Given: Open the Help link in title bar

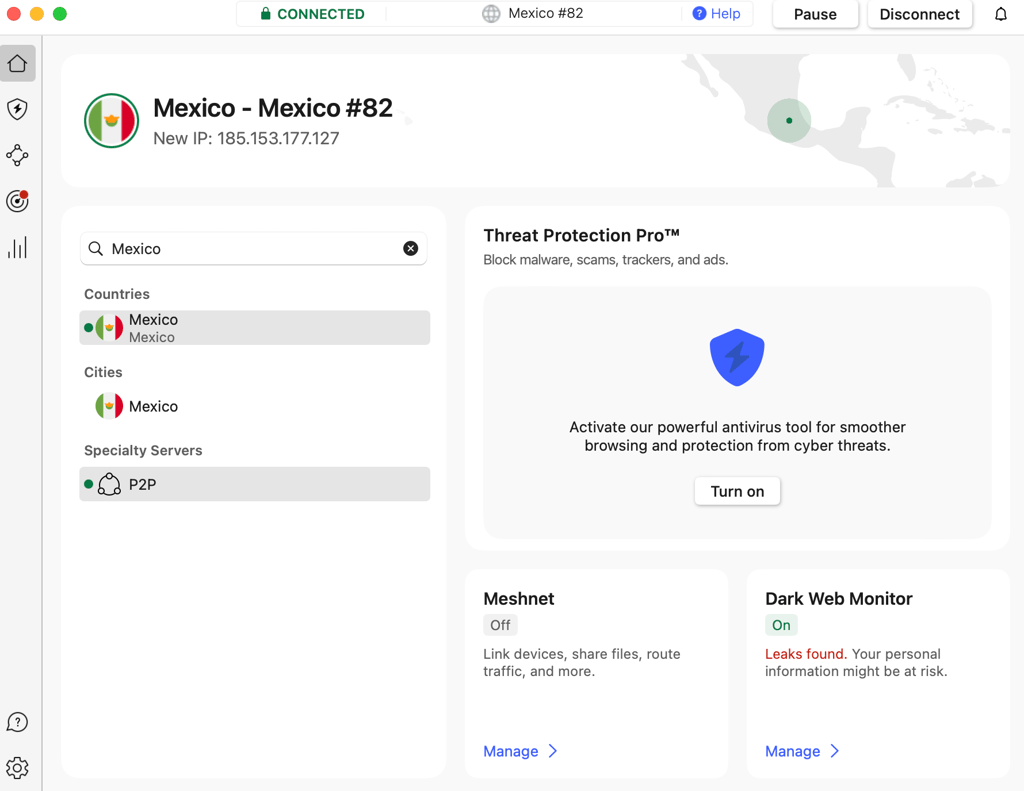Looking at the screenshot, I should click(x=725, y=14).
